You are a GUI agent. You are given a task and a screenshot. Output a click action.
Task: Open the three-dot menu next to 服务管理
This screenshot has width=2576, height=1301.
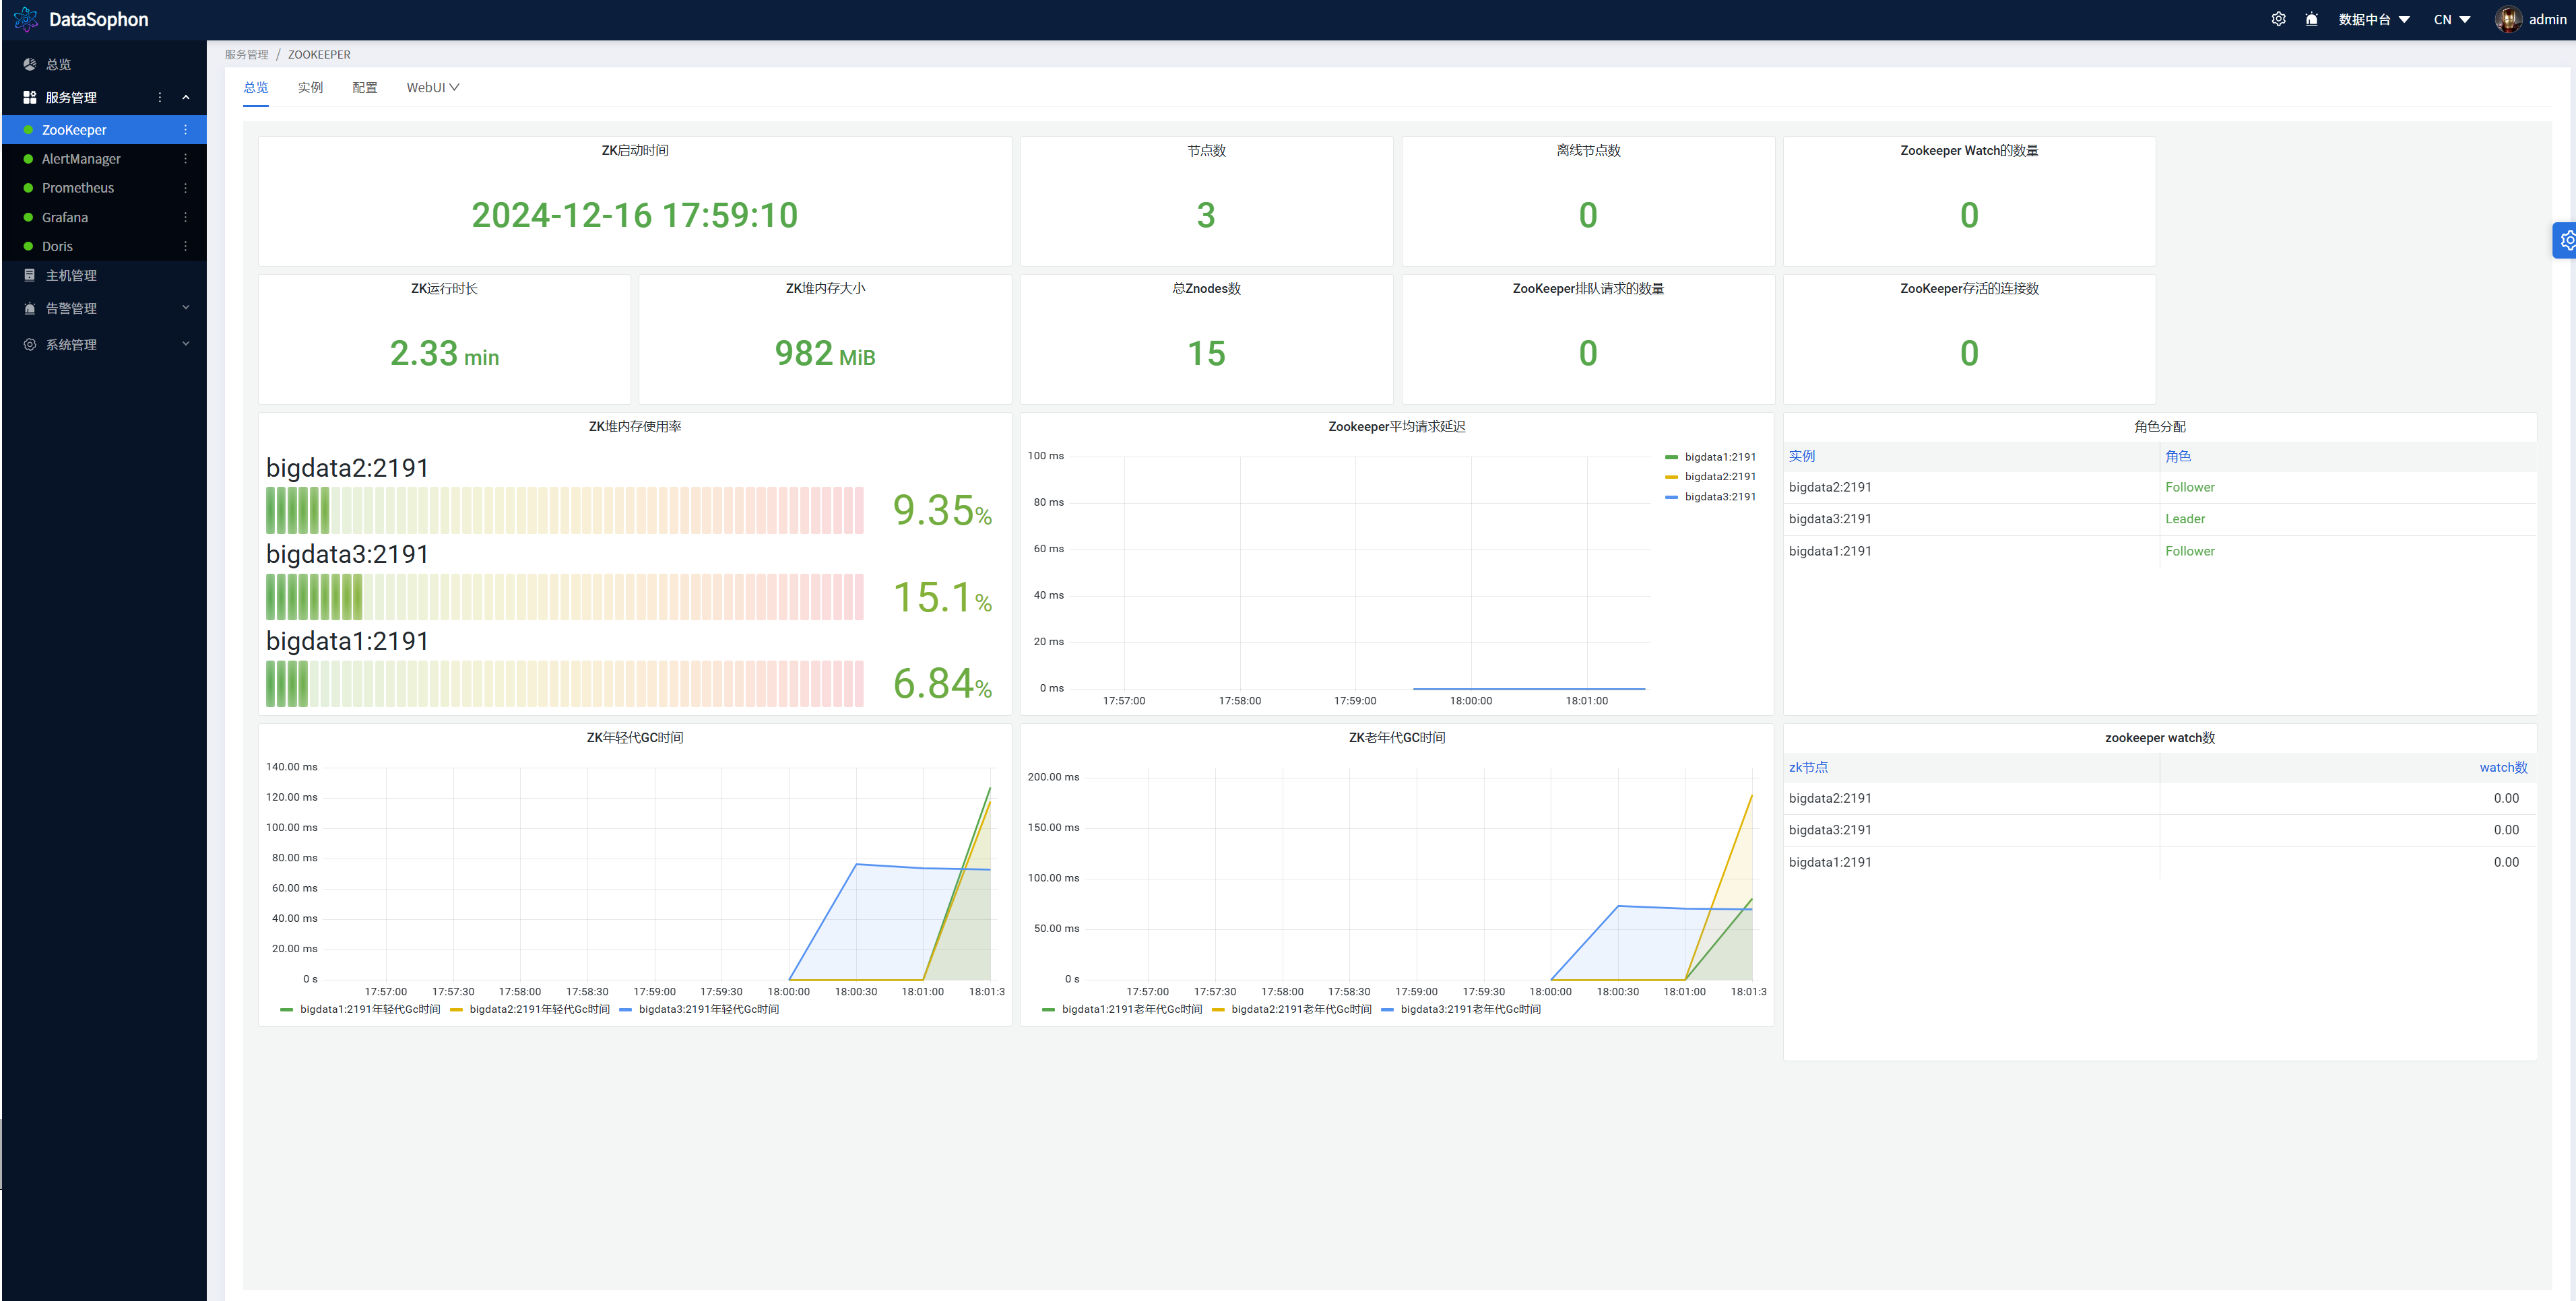160,97
